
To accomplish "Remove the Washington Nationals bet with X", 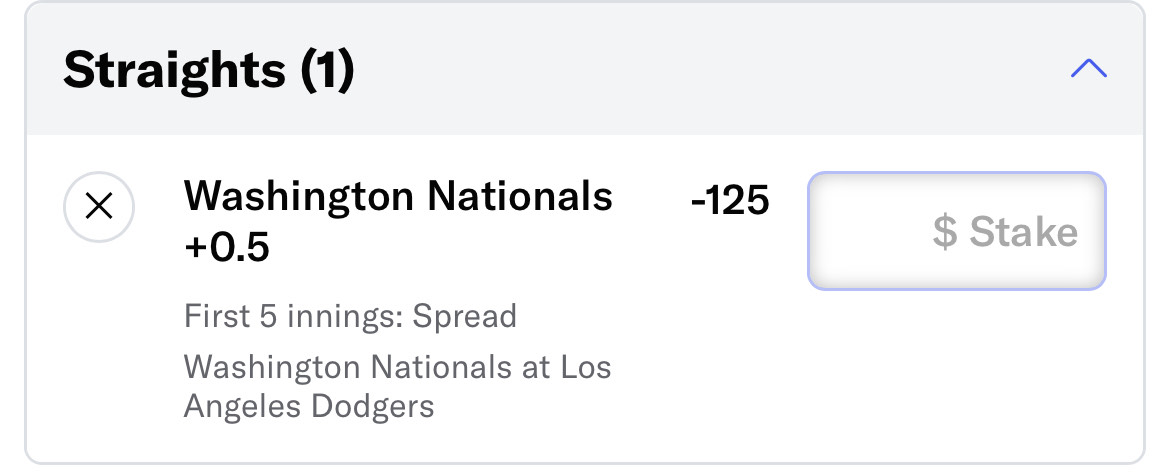I will 99,207.
